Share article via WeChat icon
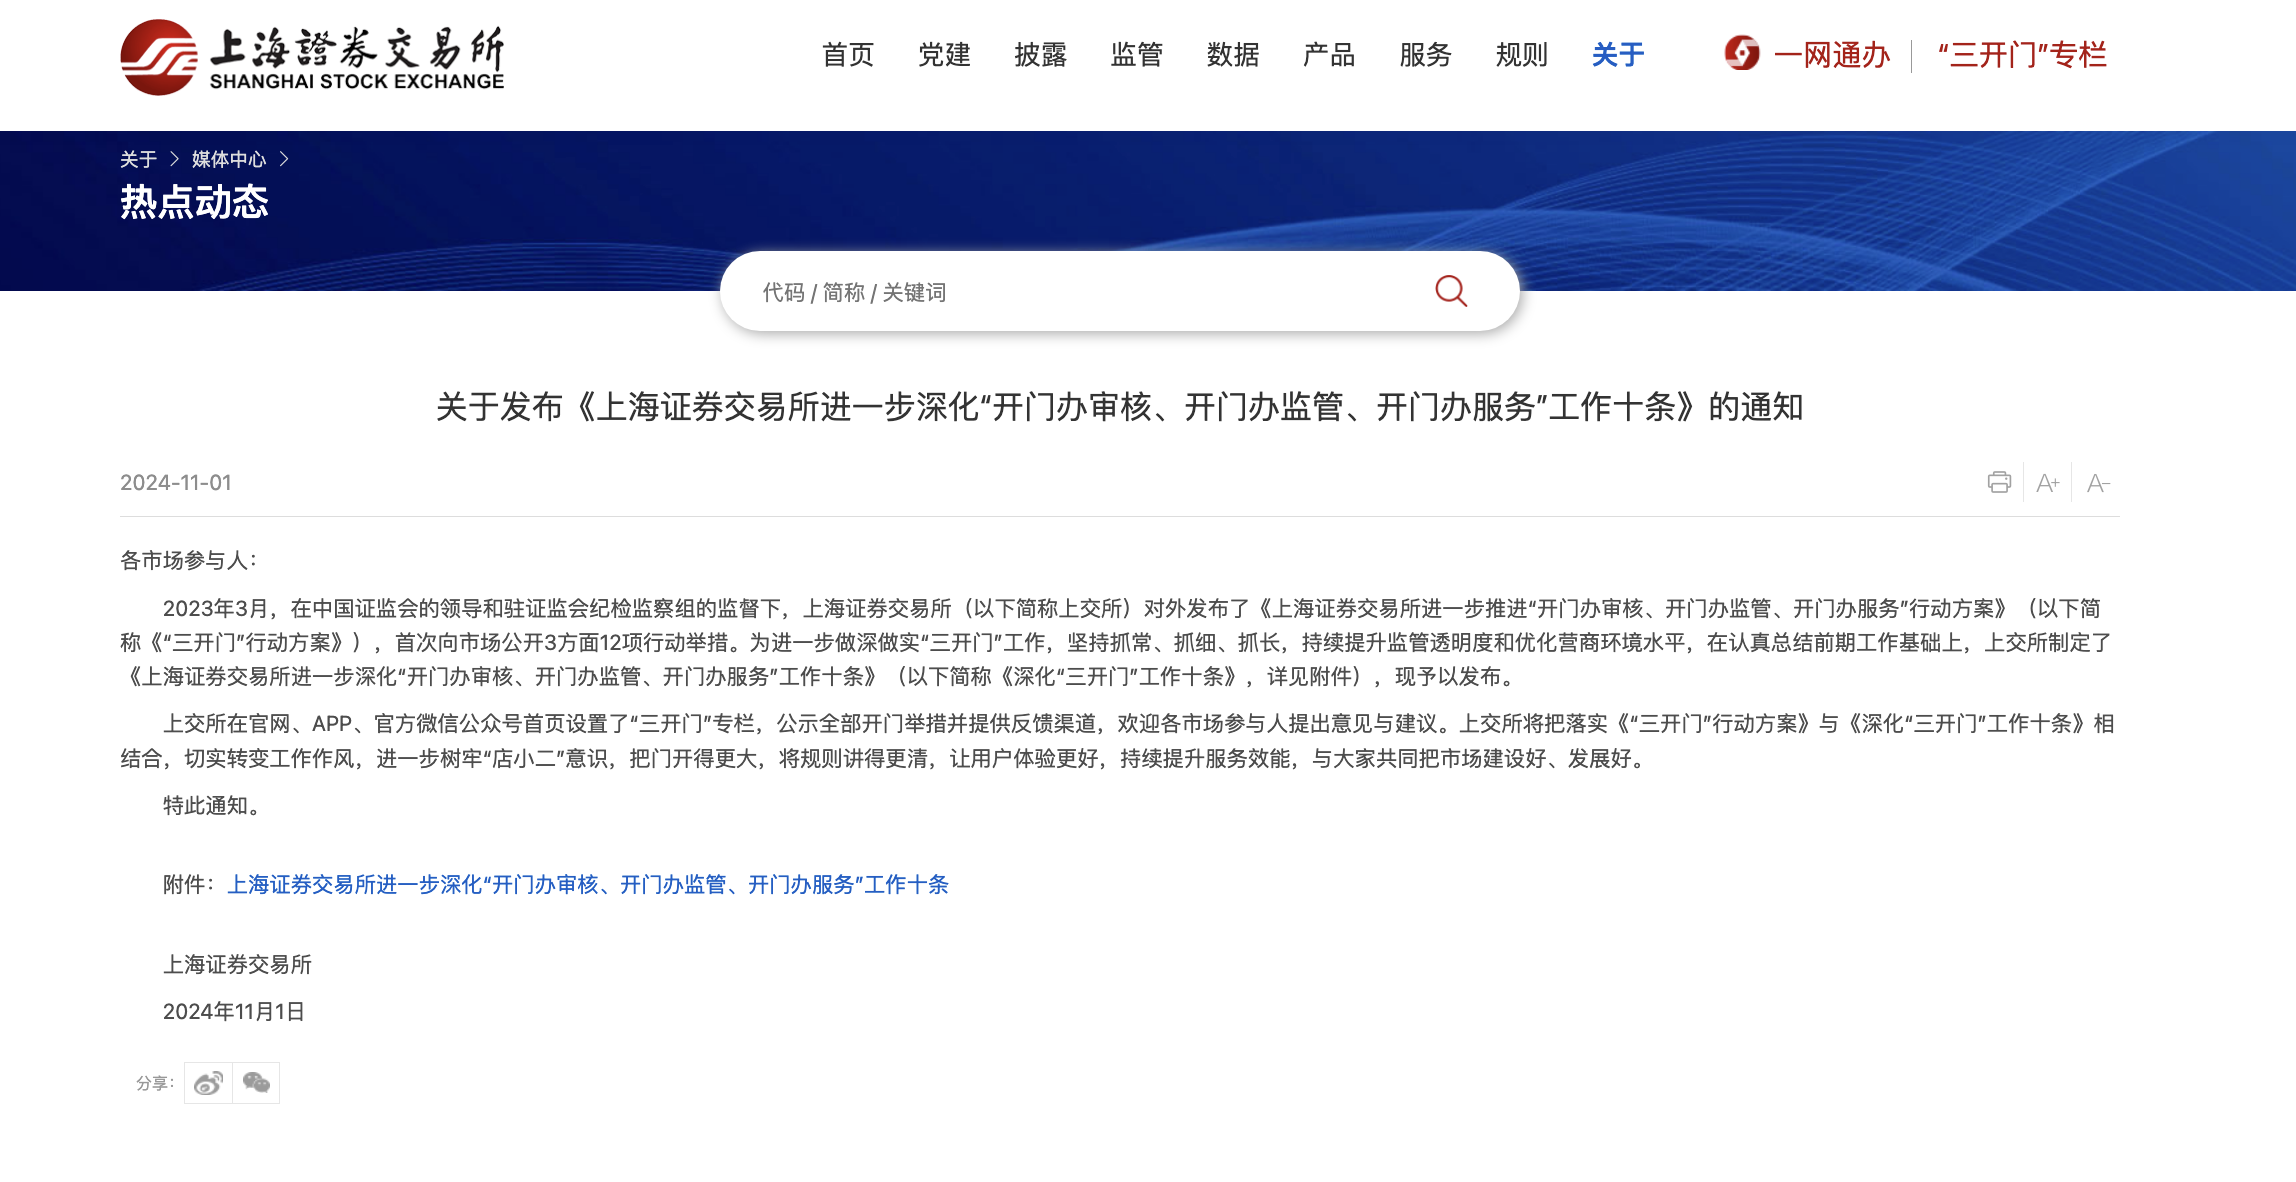The image size is (2296, 1182). 256,1083
